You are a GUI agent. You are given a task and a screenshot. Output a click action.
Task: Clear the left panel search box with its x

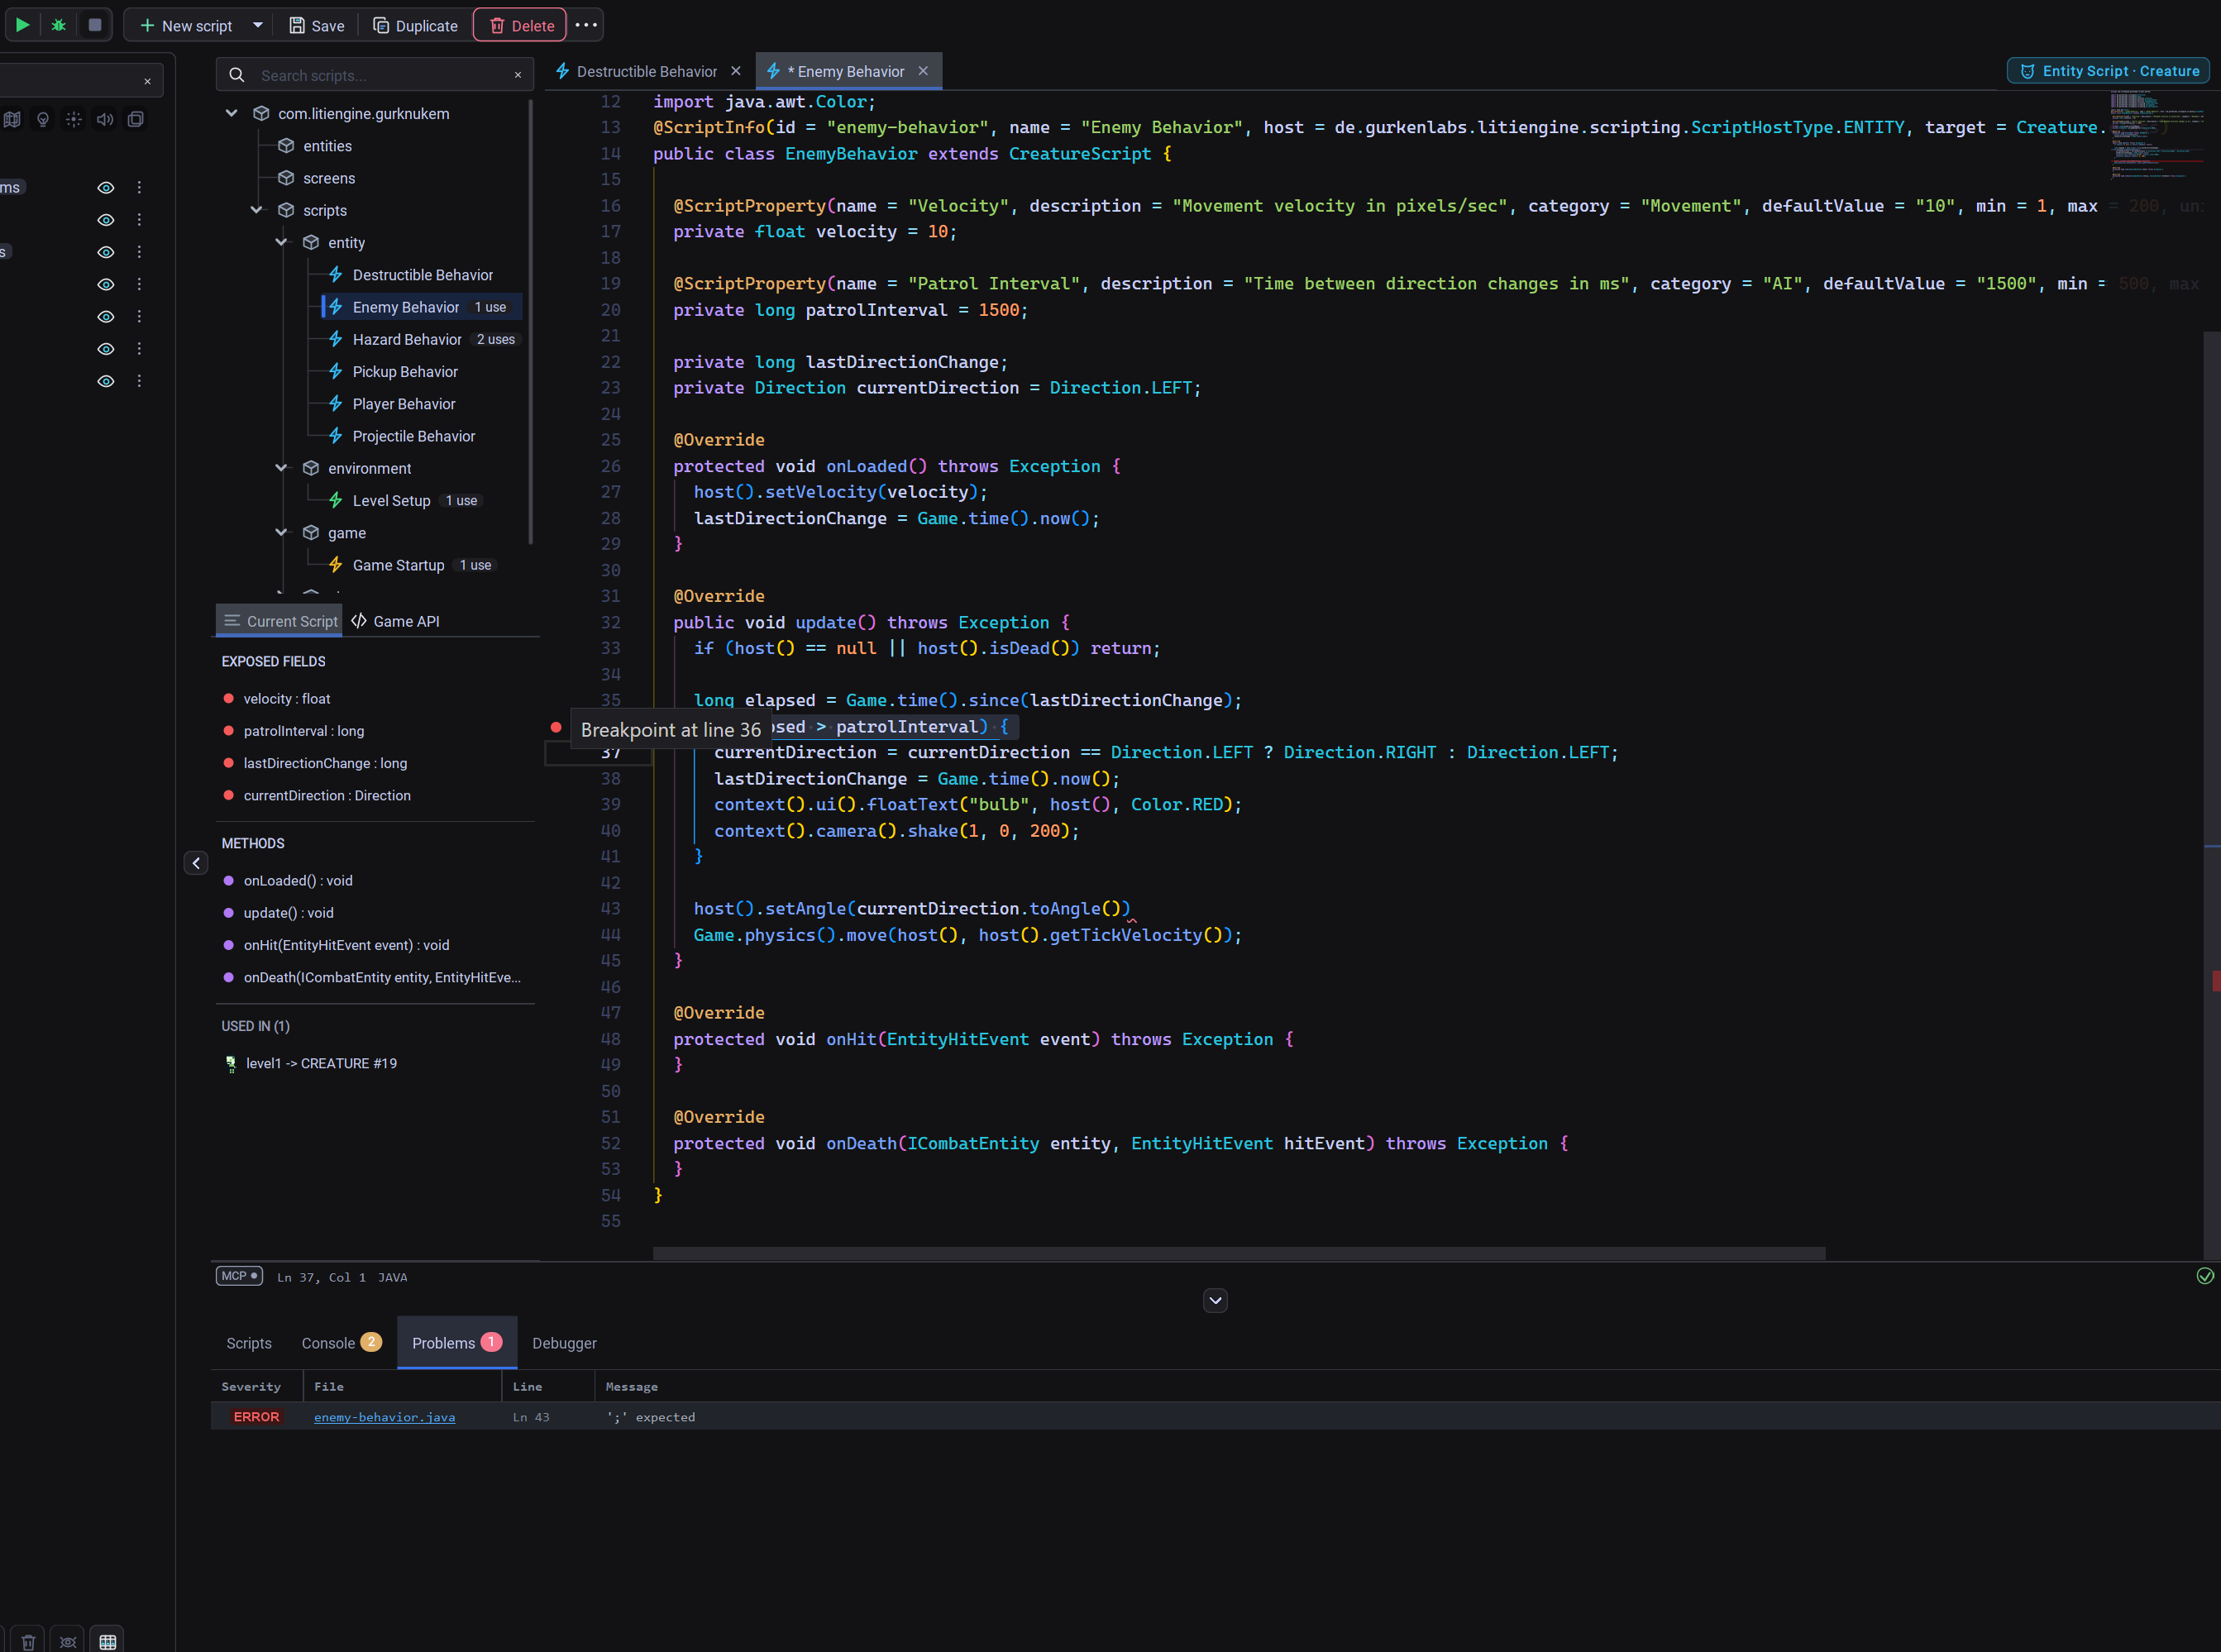[148, 81]
